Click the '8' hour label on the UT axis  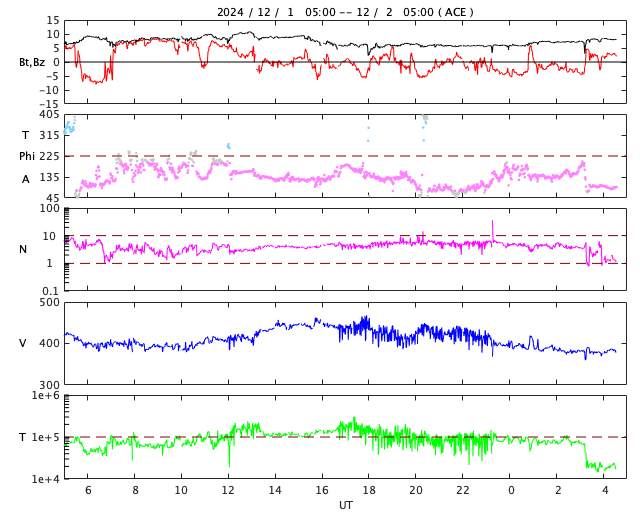click(x=135, y=490)
